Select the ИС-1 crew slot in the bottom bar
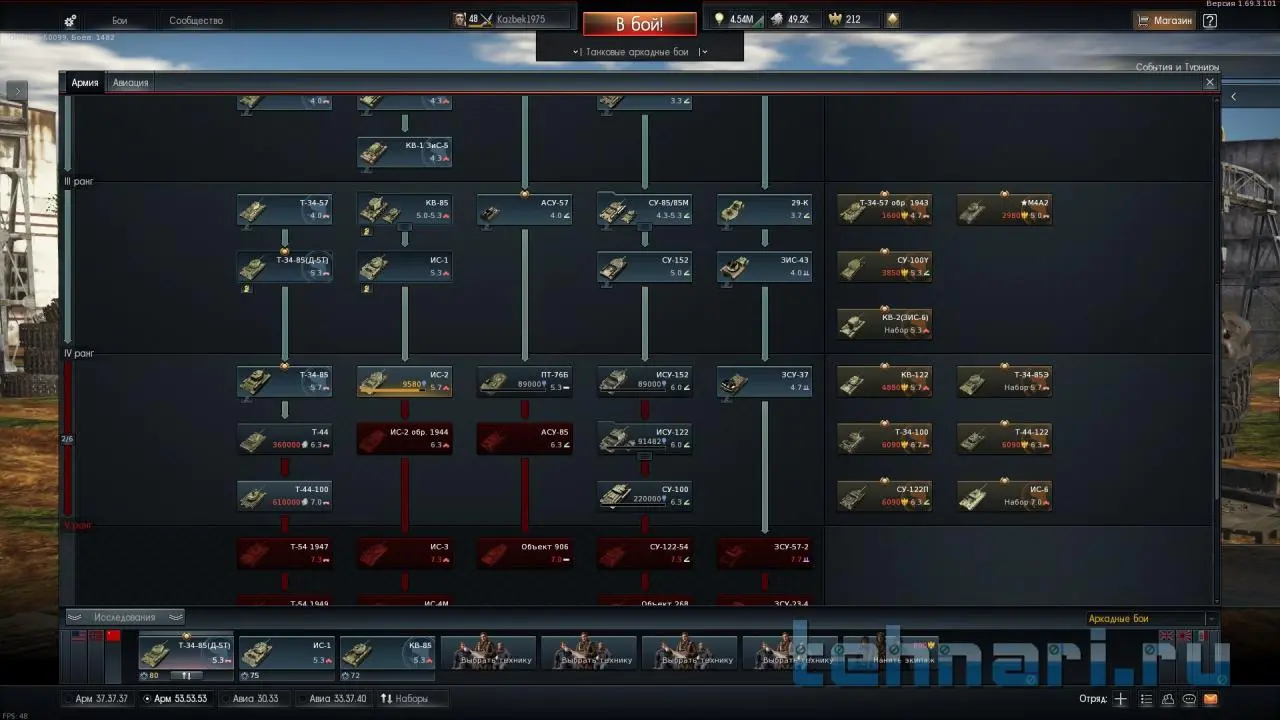Image resolution: width=1280 pixels, height=720 pixels. (286, 653)
